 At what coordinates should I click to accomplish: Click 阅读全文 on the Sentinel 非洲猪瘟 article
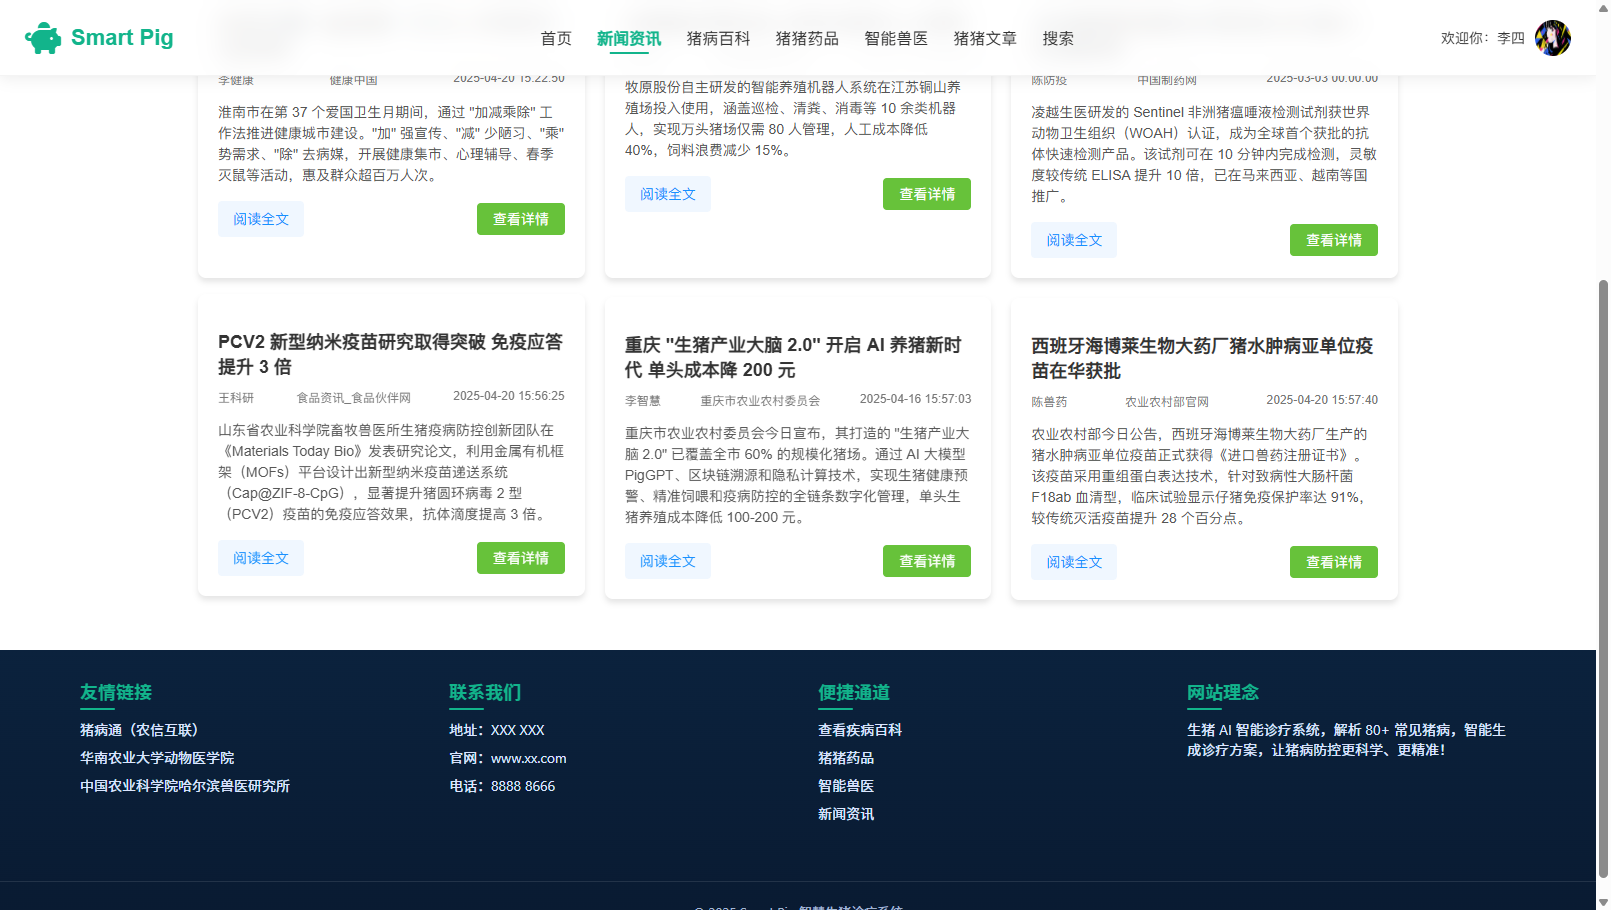coord(1074,240)
